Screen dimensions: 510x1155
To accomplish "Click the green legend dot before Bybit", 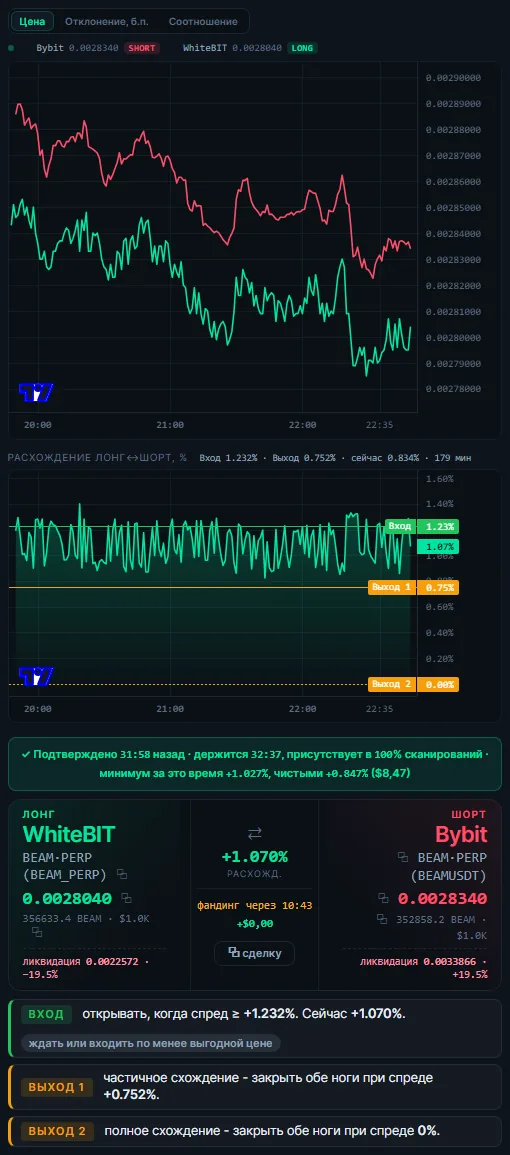I will [x=11, y=48].
